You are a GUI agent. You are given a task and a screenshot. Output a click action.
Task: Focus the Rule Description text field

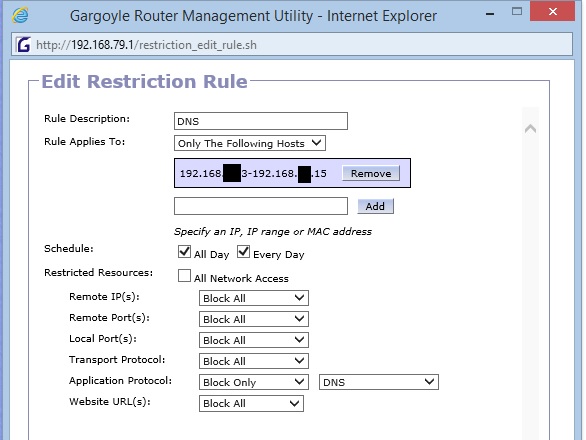(x=261, y=121)
